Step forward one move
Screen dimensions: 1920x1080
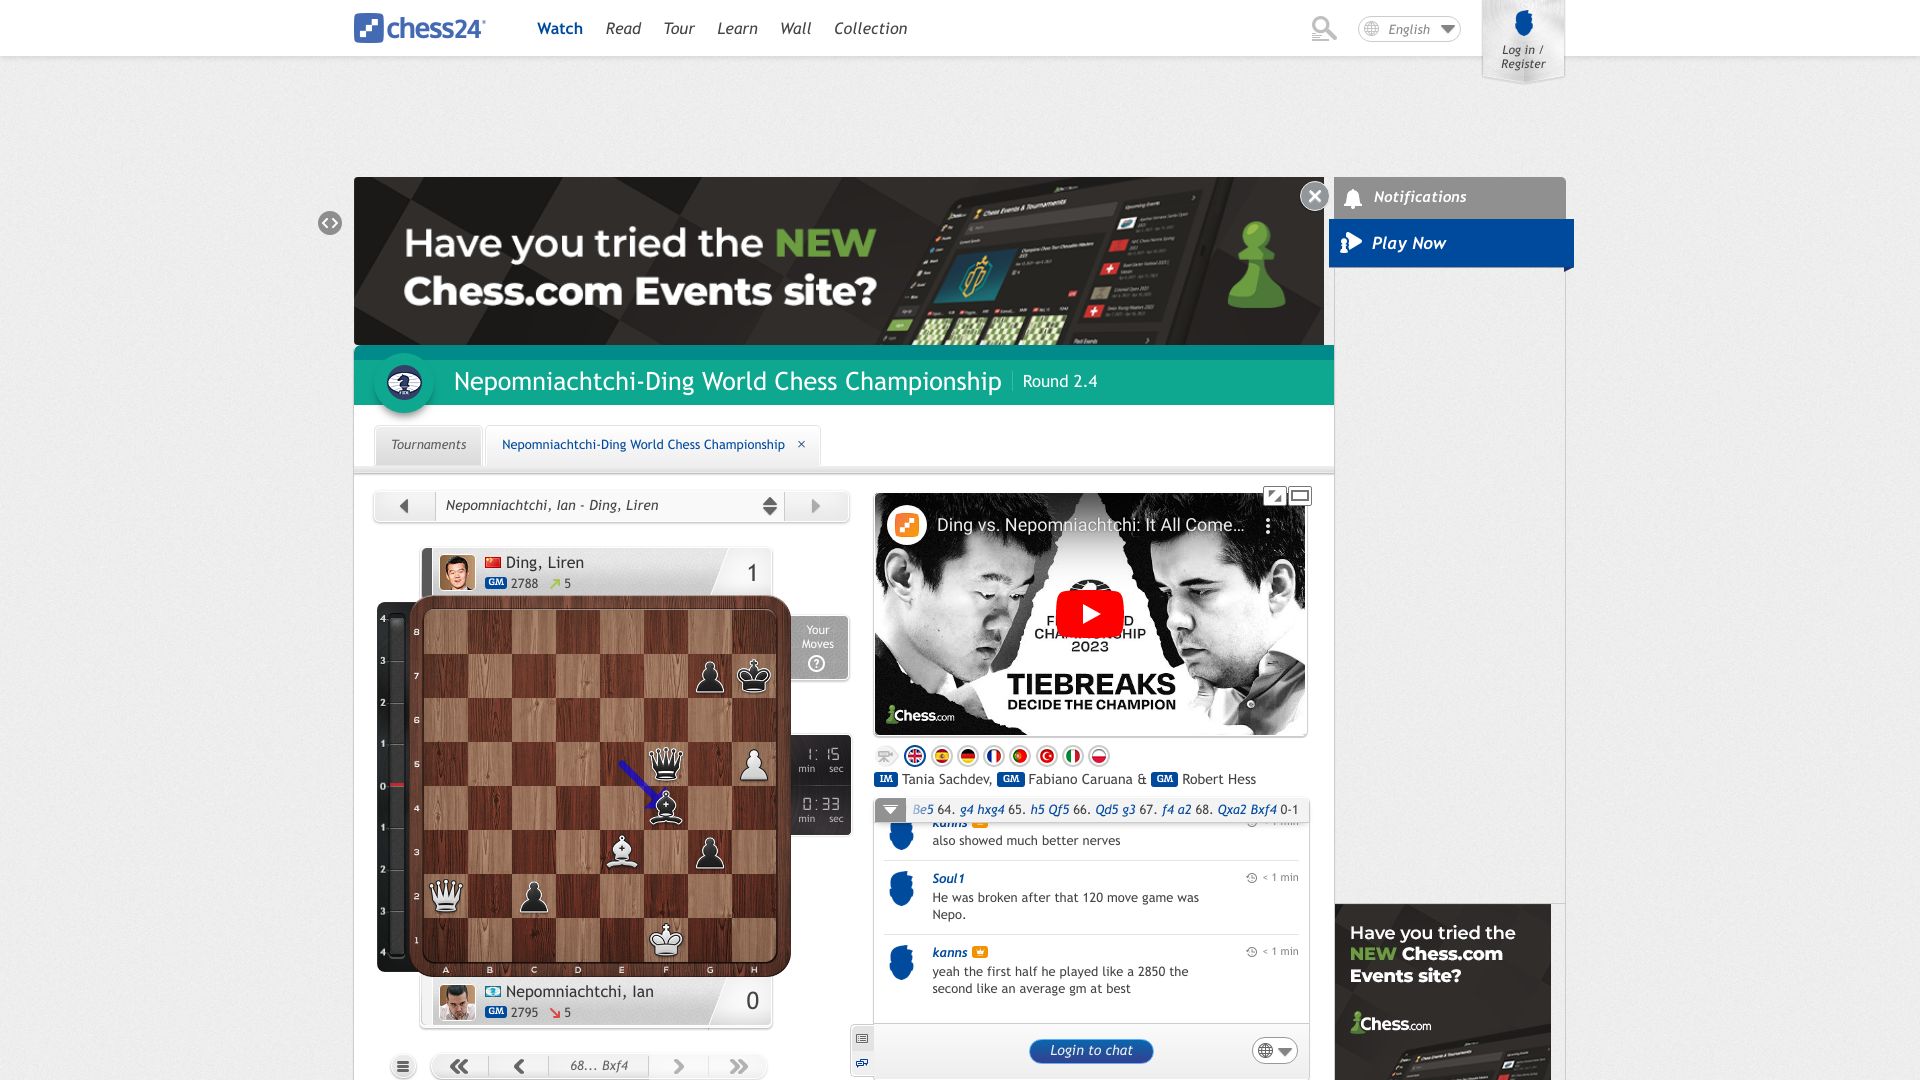coord(678,1067)
